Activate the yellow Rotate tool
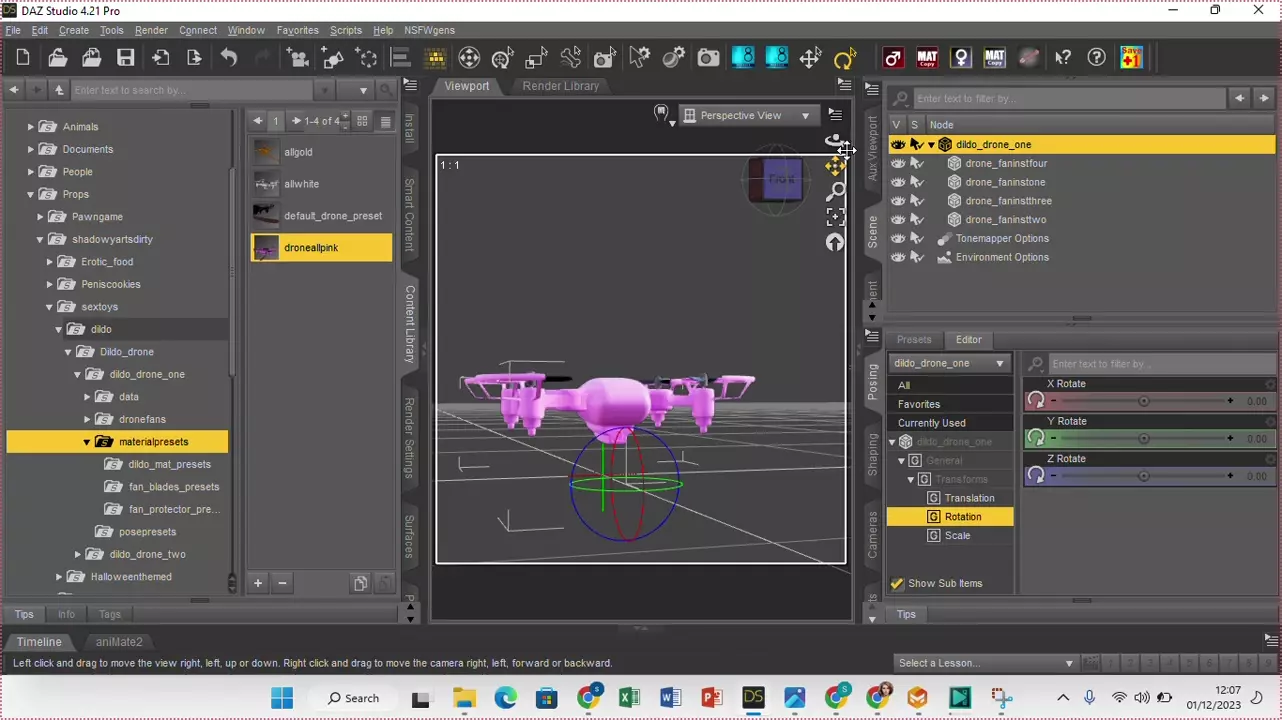This screenshot has height=720, width=1282. tap(845, 58)
